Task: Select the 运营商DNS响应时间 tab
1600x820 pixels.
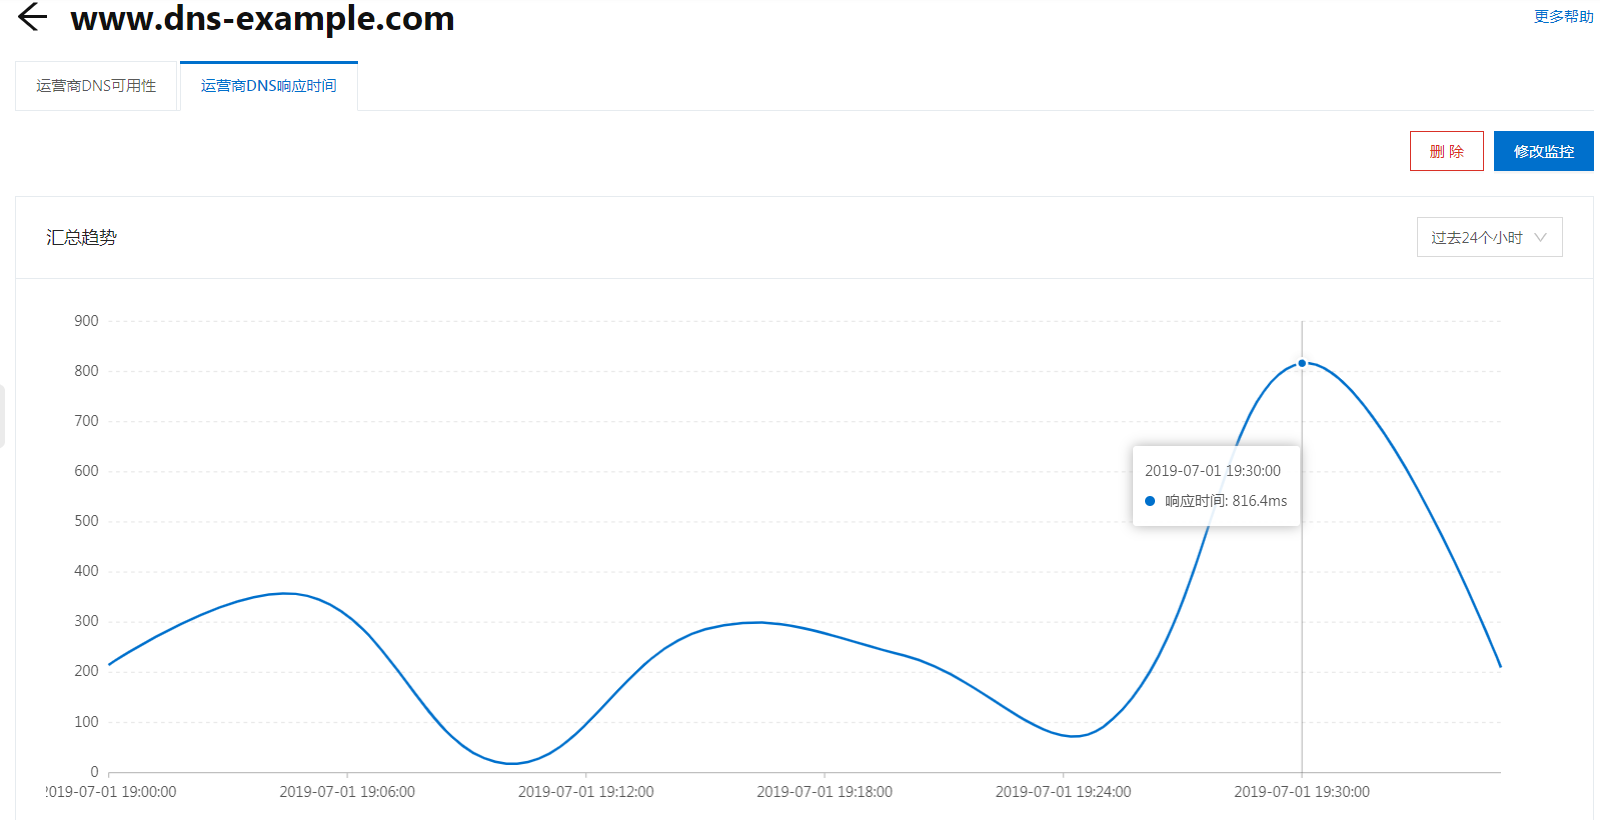Action: (x=269, y=86)
